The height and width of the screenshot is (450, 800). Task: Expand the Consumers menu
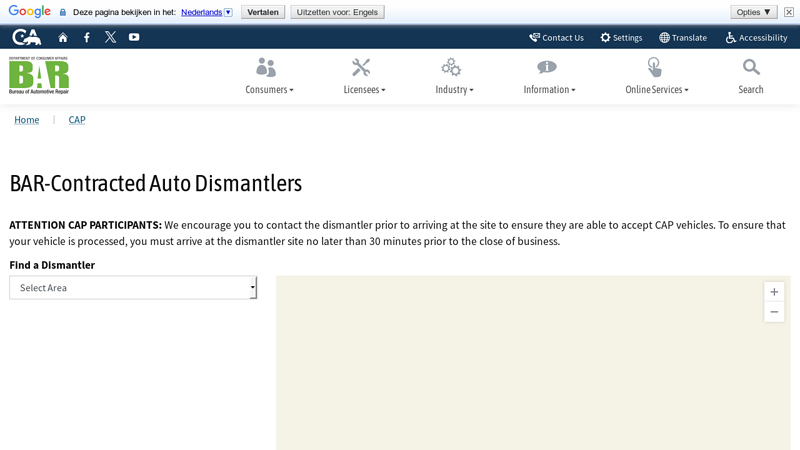(269, 76)
